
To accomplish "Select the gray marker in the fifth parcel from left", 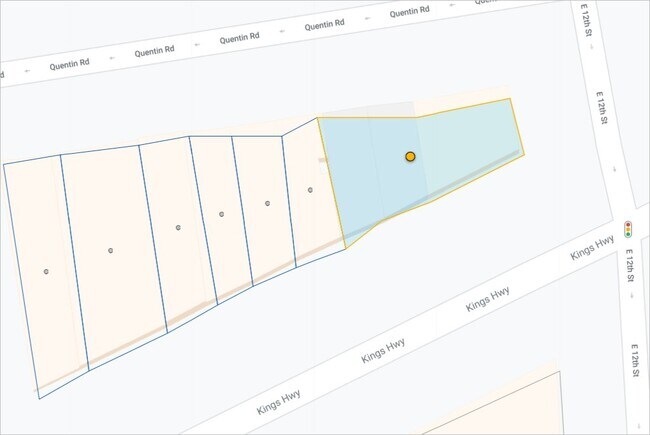I will 268,203.
